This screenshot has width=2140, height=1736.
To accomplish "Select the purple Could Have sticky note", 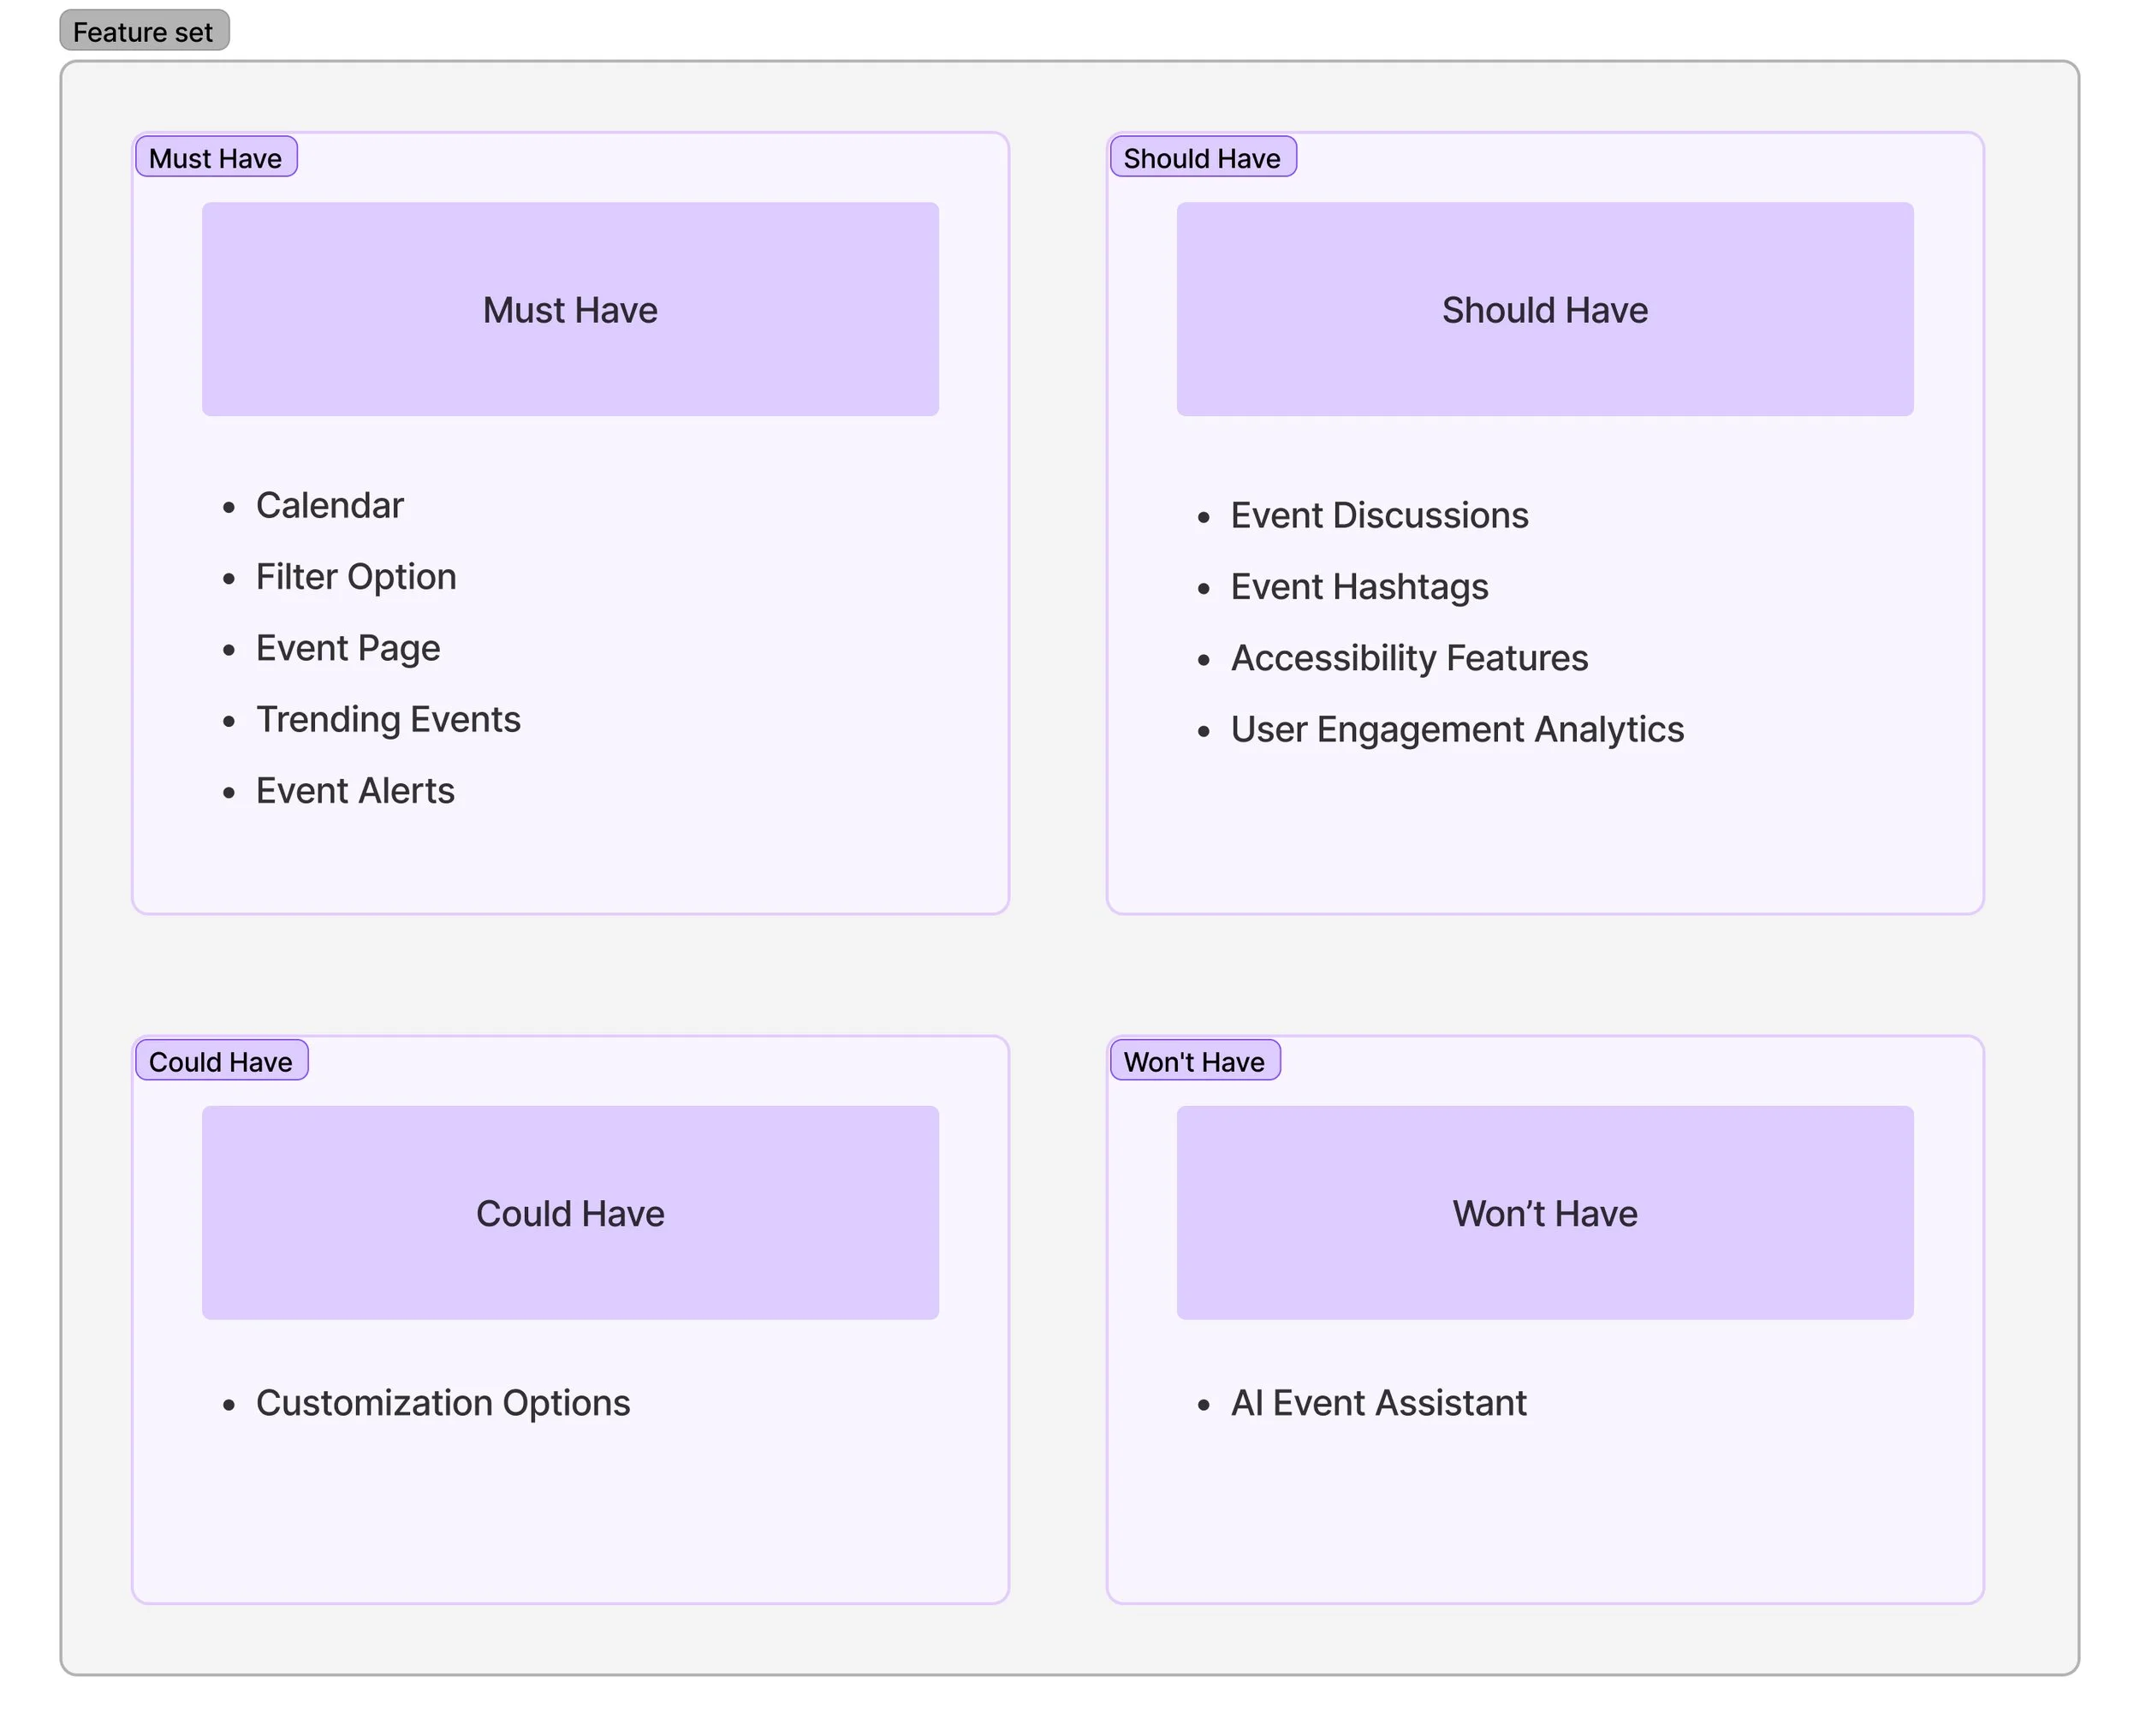I will coord(570,1213).
